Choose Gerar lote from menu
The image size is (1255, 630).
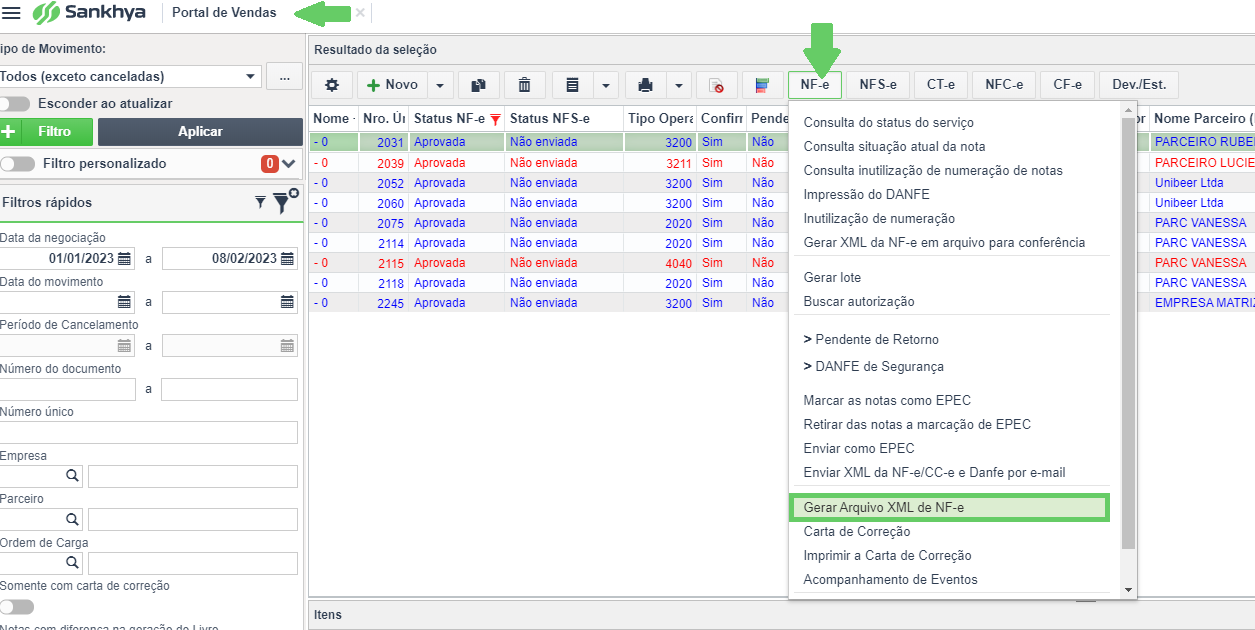pyautogui.click(x=832, y=277)
